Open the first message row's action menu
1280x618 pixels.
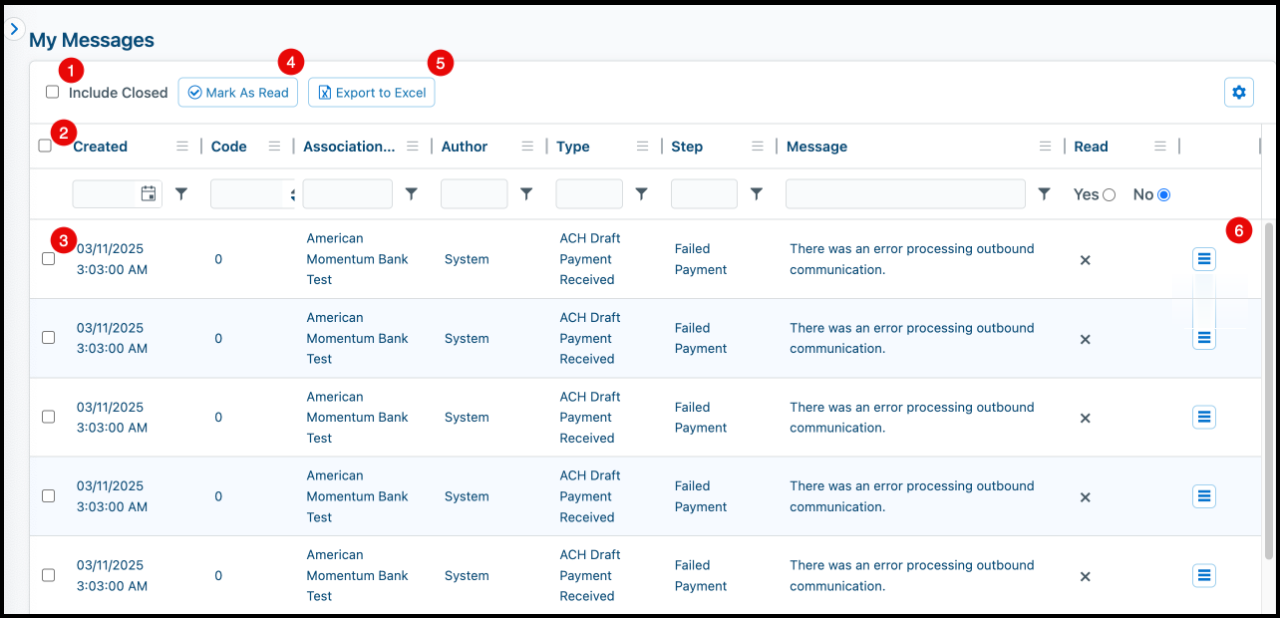(1204, 259)
